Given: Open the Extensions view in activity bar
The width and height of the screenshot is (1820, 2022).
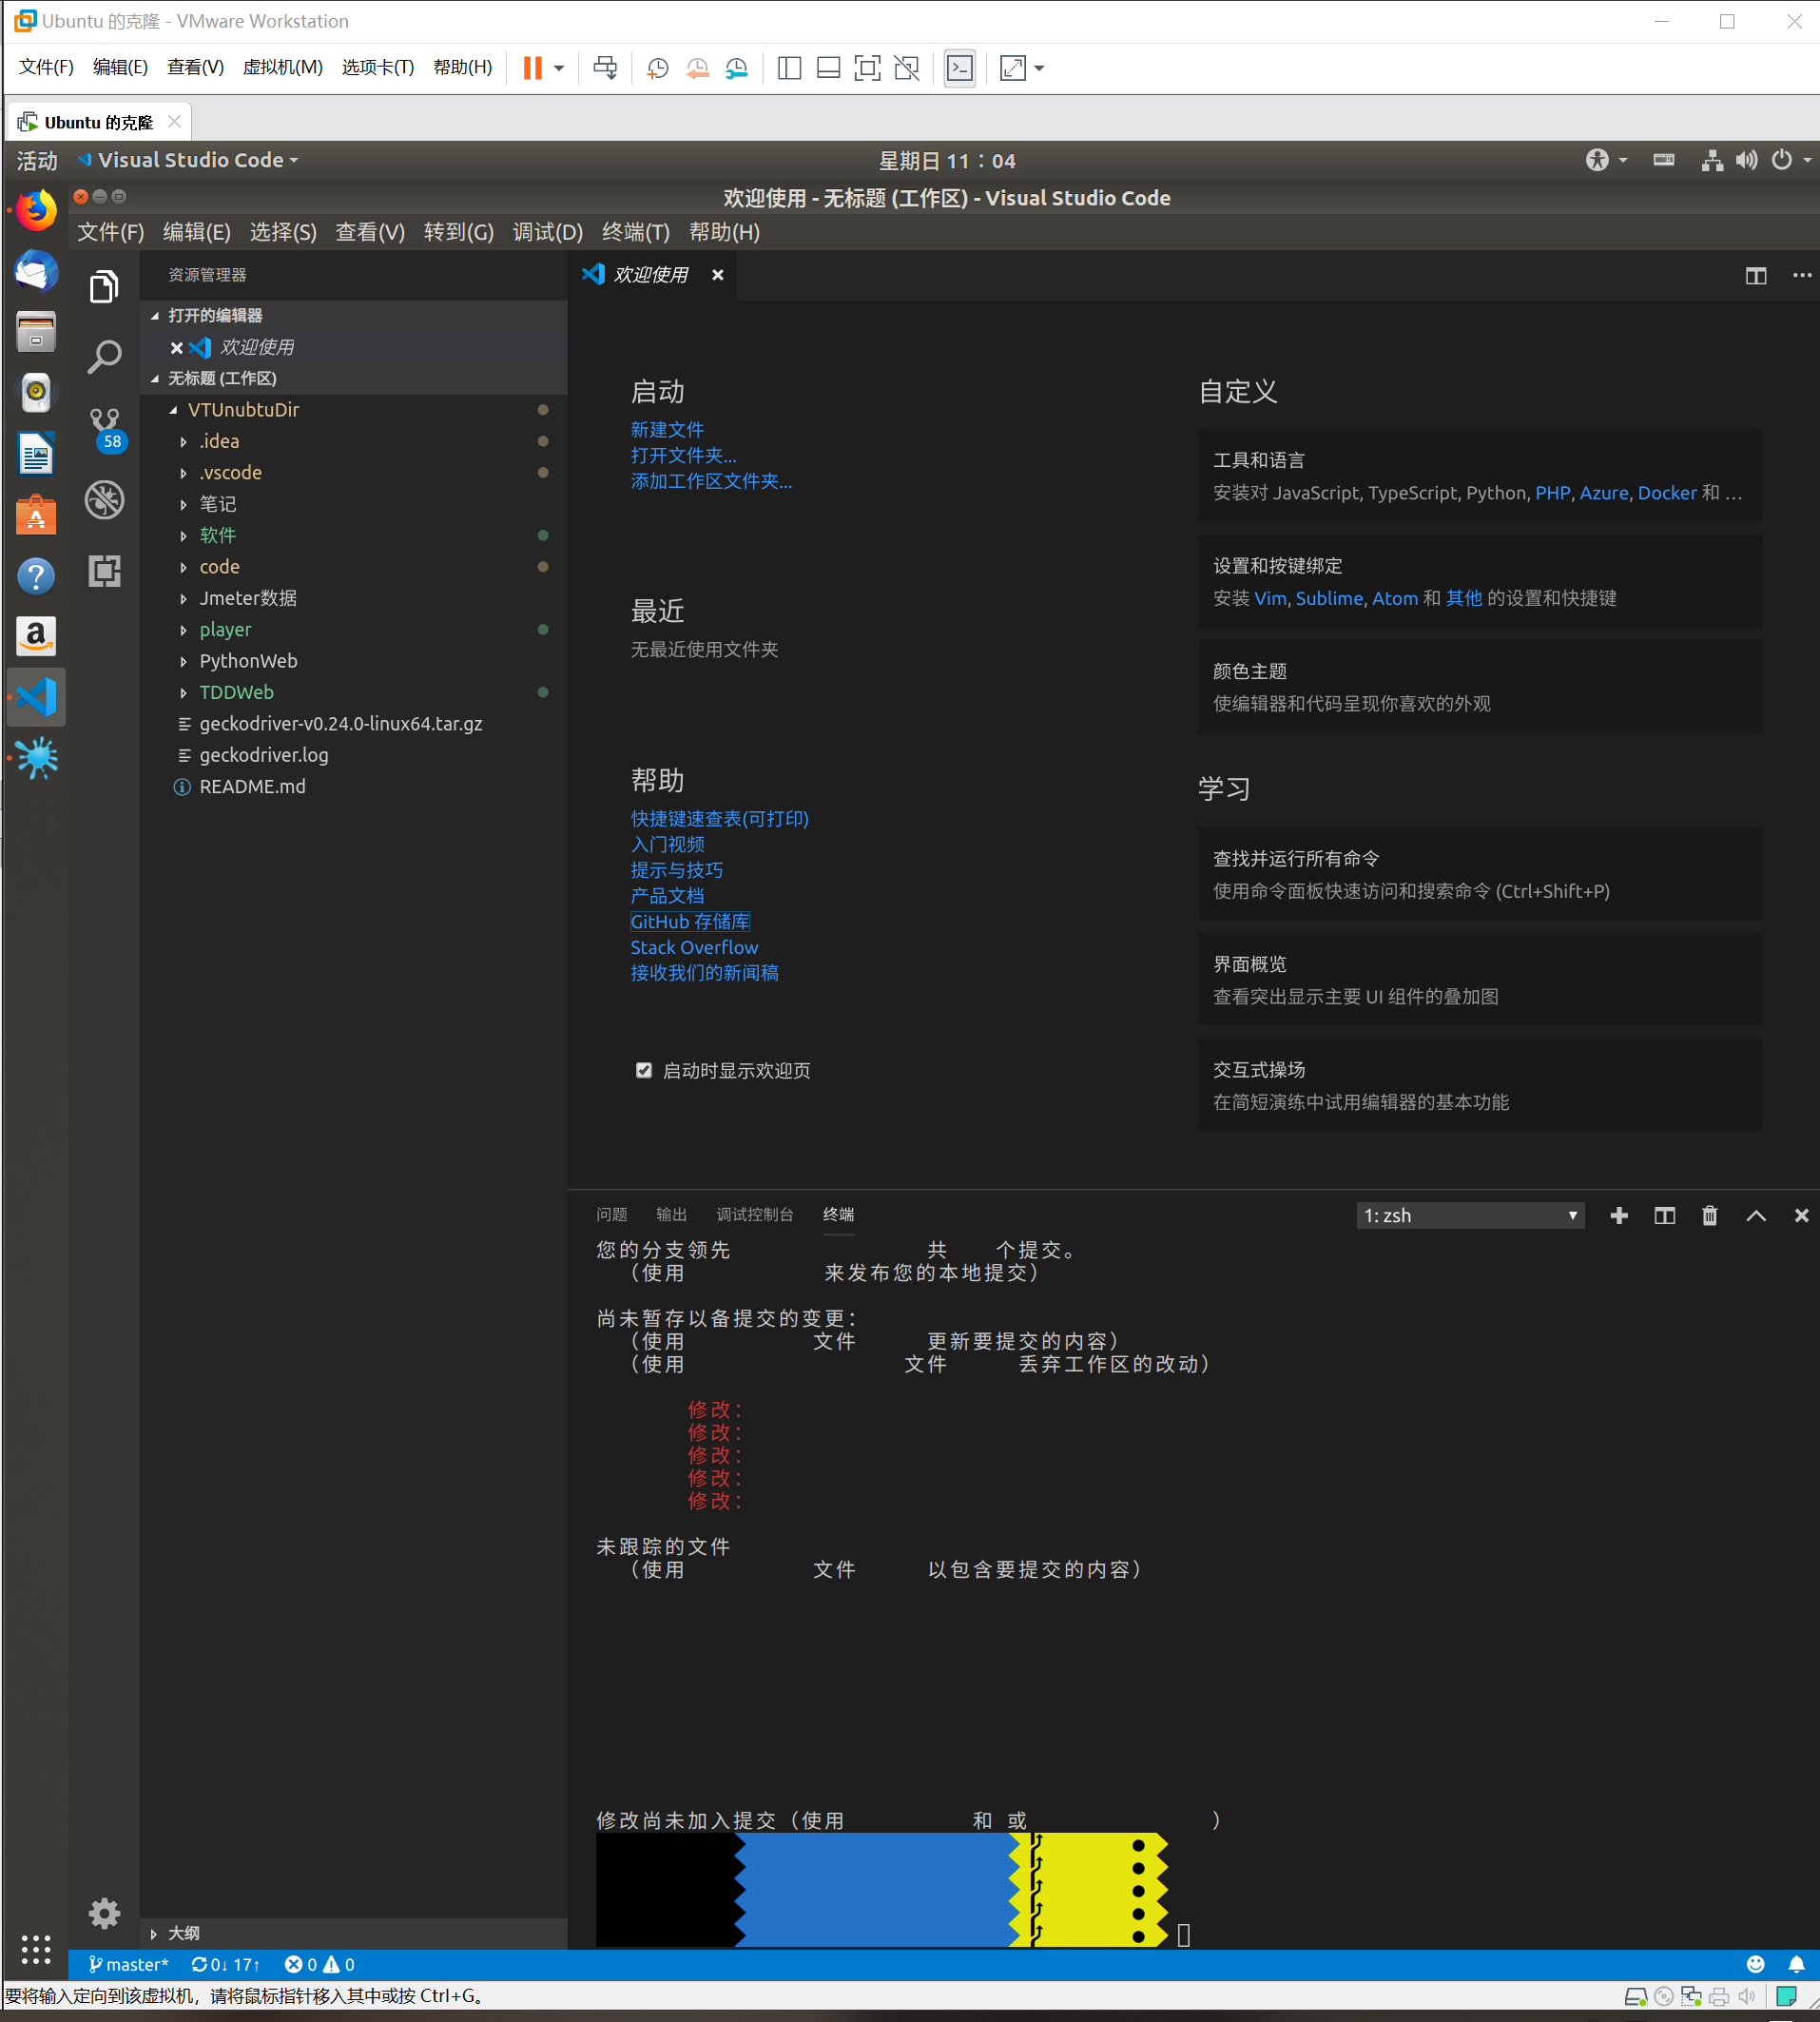Looking at the screenshot, I should [104, 571].
